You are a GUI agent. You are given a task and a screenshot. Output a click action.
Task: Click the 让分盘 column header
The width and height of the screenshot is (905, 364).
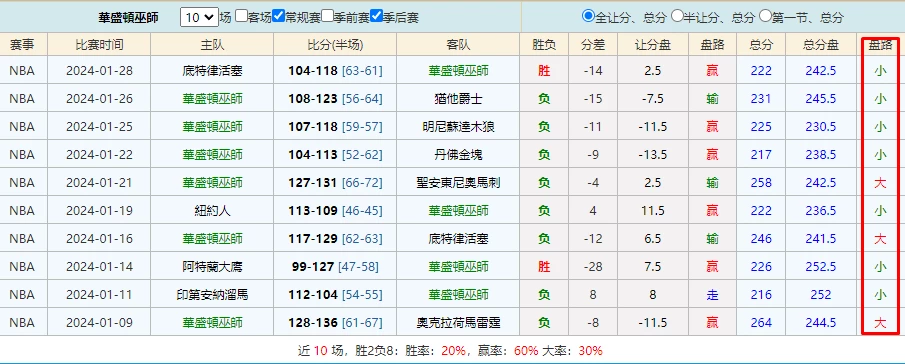[x=653, y=44]
